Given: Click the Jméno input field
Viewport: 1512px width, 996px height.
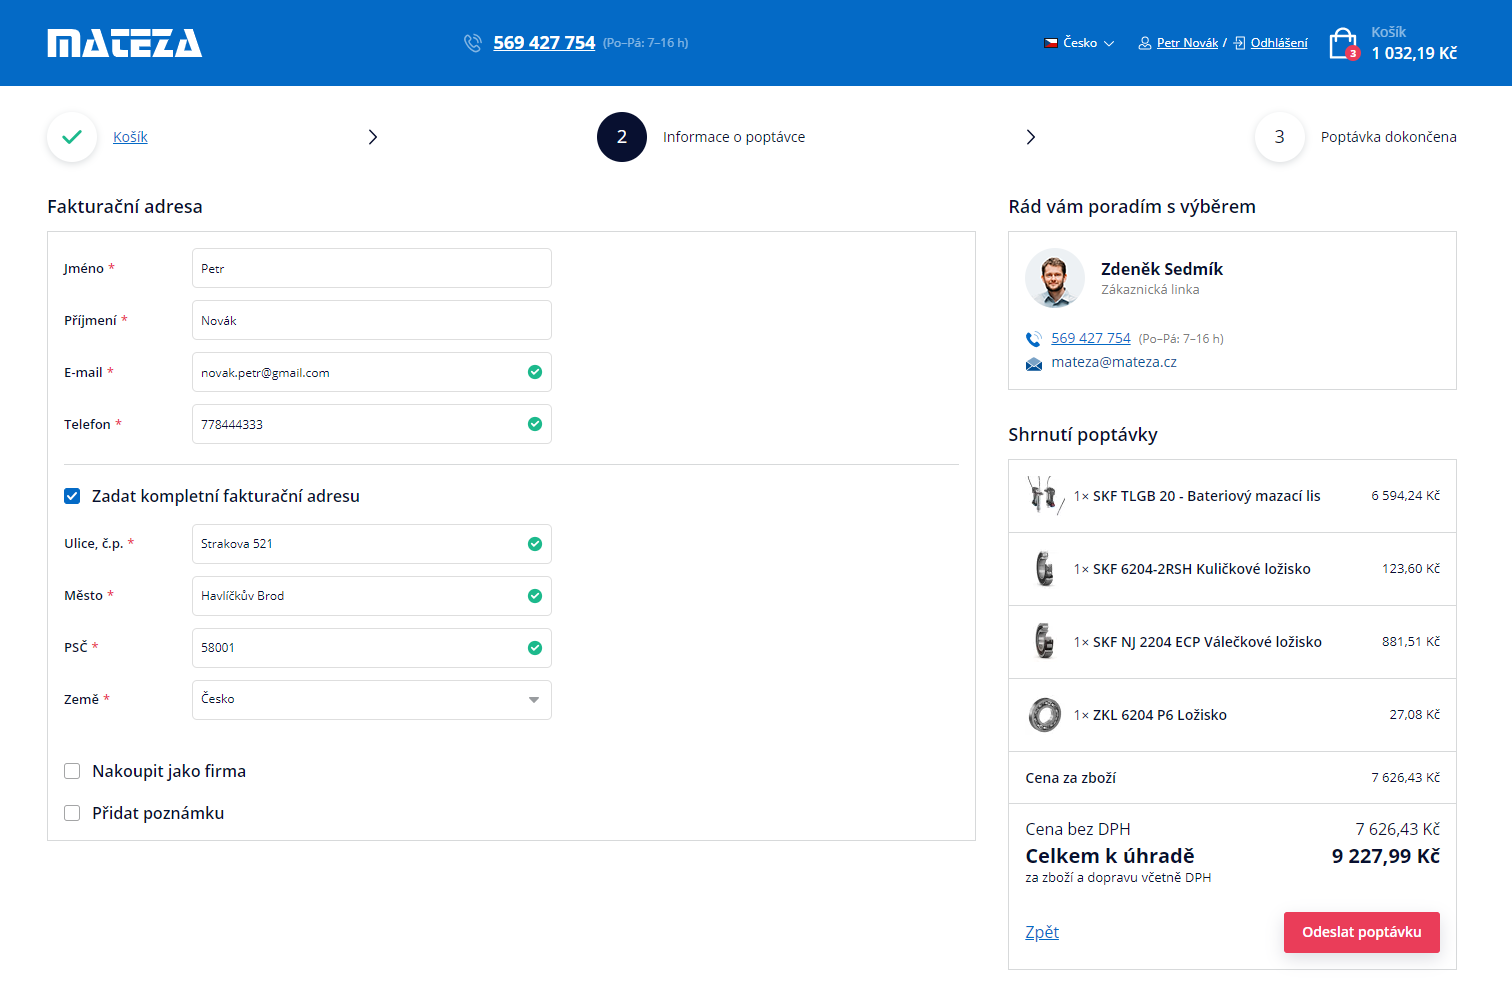Looking at the screenshot, I should (372, 268).
